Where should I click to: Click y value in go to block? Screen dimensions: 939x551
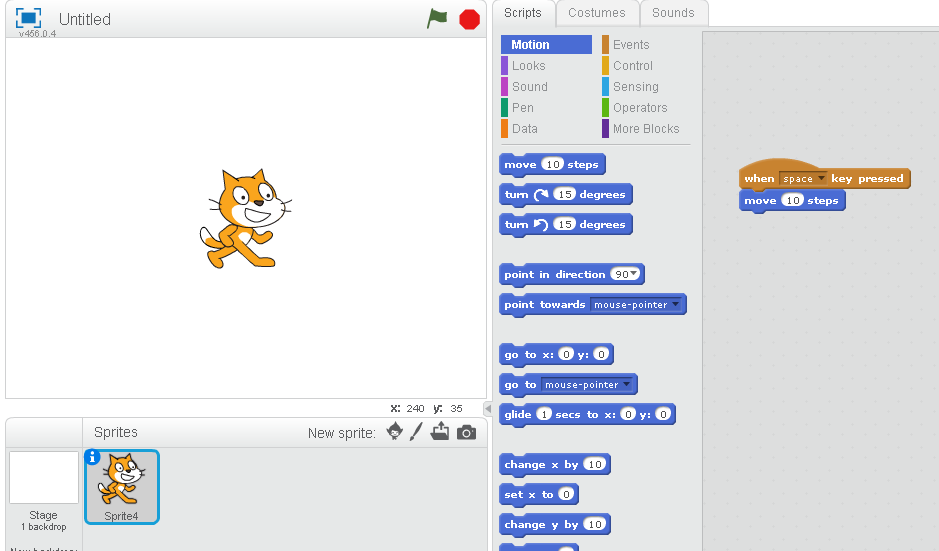pyautogui.click(x=601, y=354)
